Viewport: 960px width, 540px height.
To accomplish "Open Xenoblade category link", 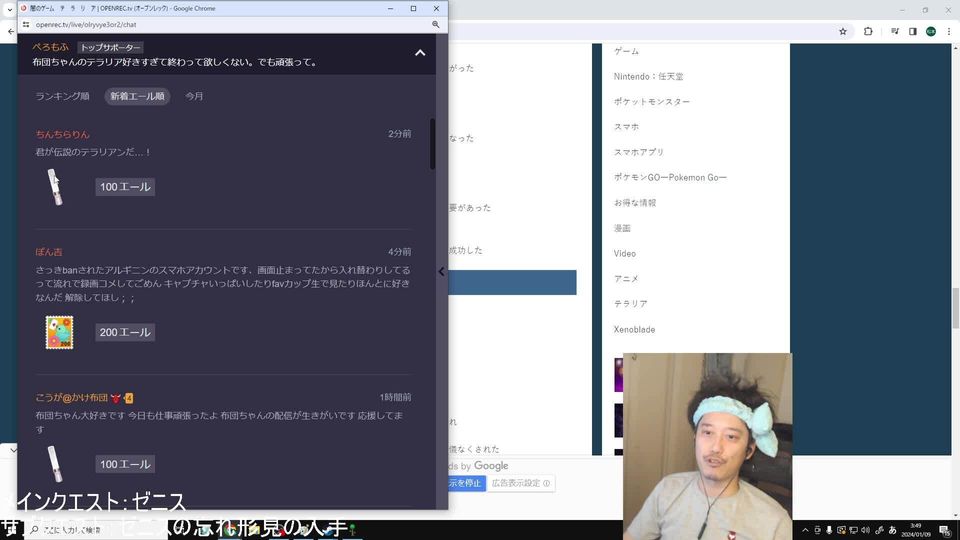I will coord(634,329).
